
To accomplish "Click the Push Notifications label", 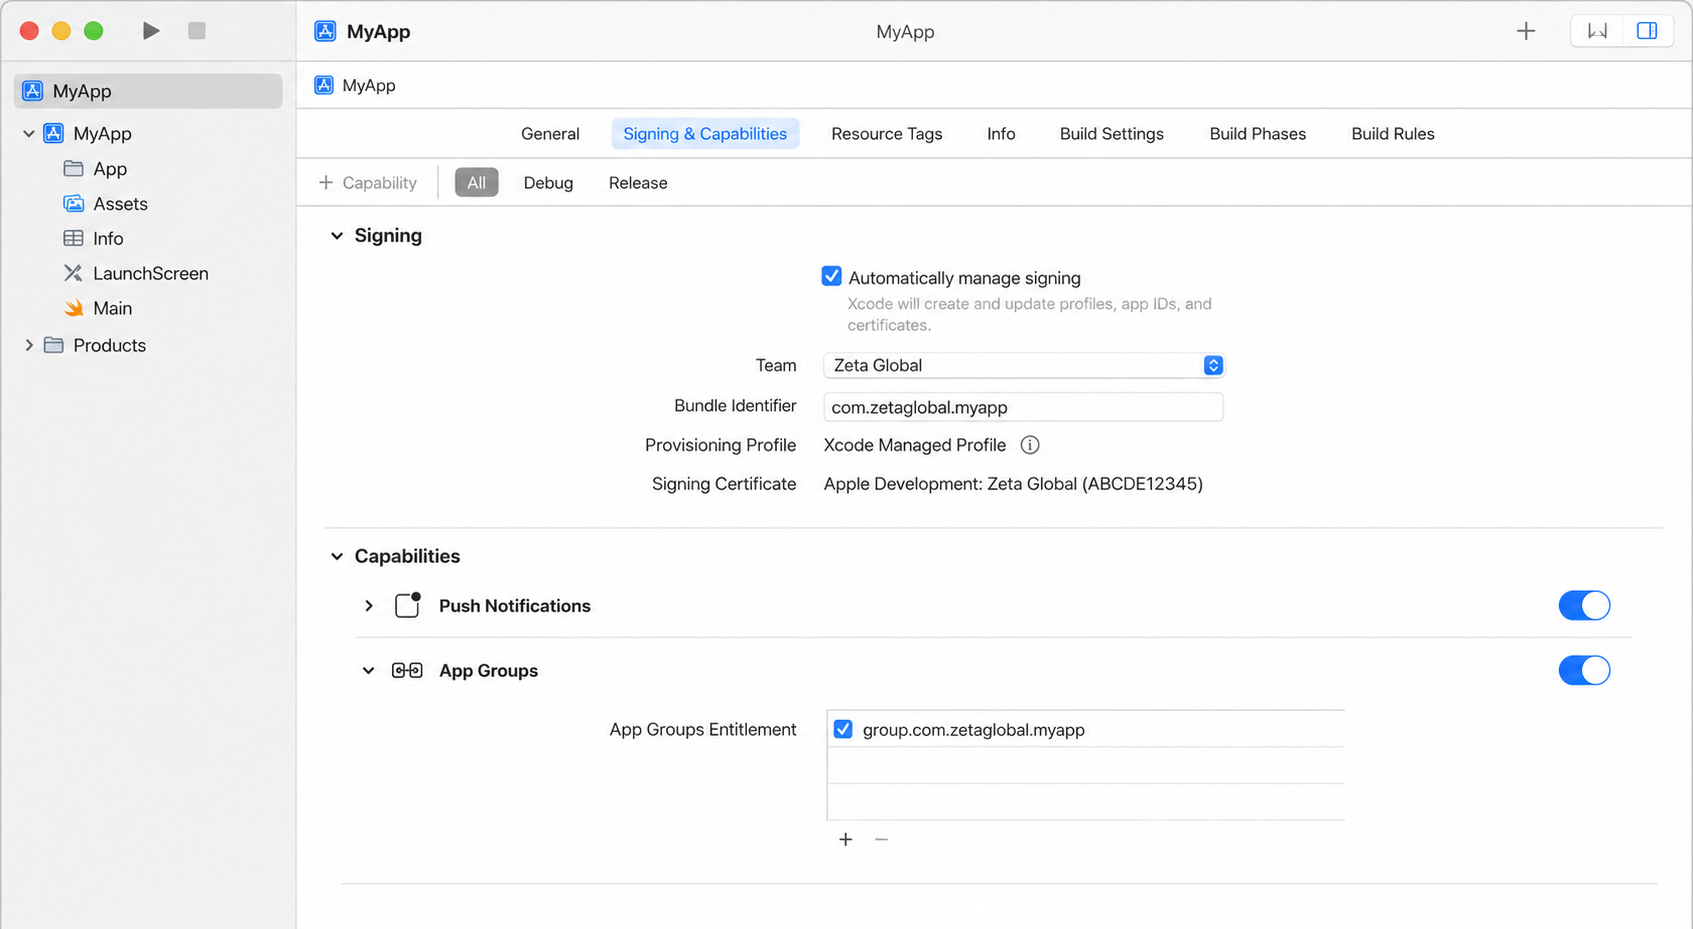I will pos(515,606).
